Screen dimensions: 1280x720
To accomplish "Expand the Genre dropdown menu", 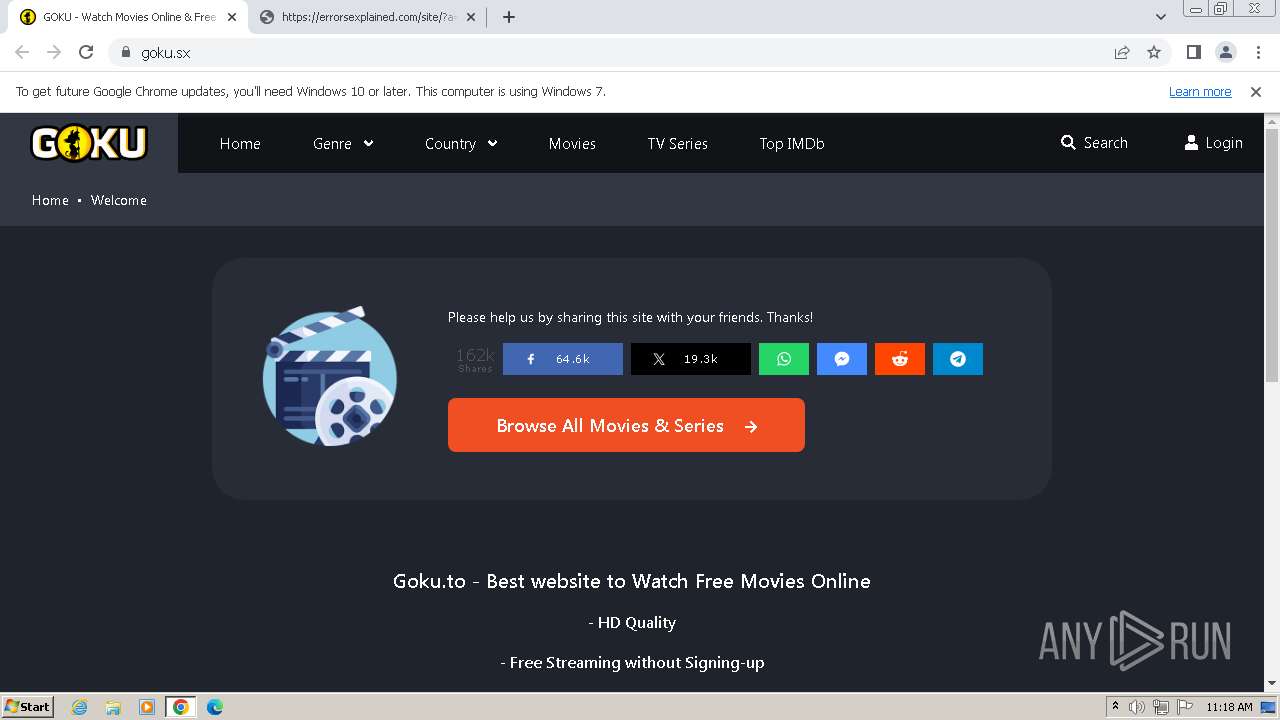I will tap(343, 144).
